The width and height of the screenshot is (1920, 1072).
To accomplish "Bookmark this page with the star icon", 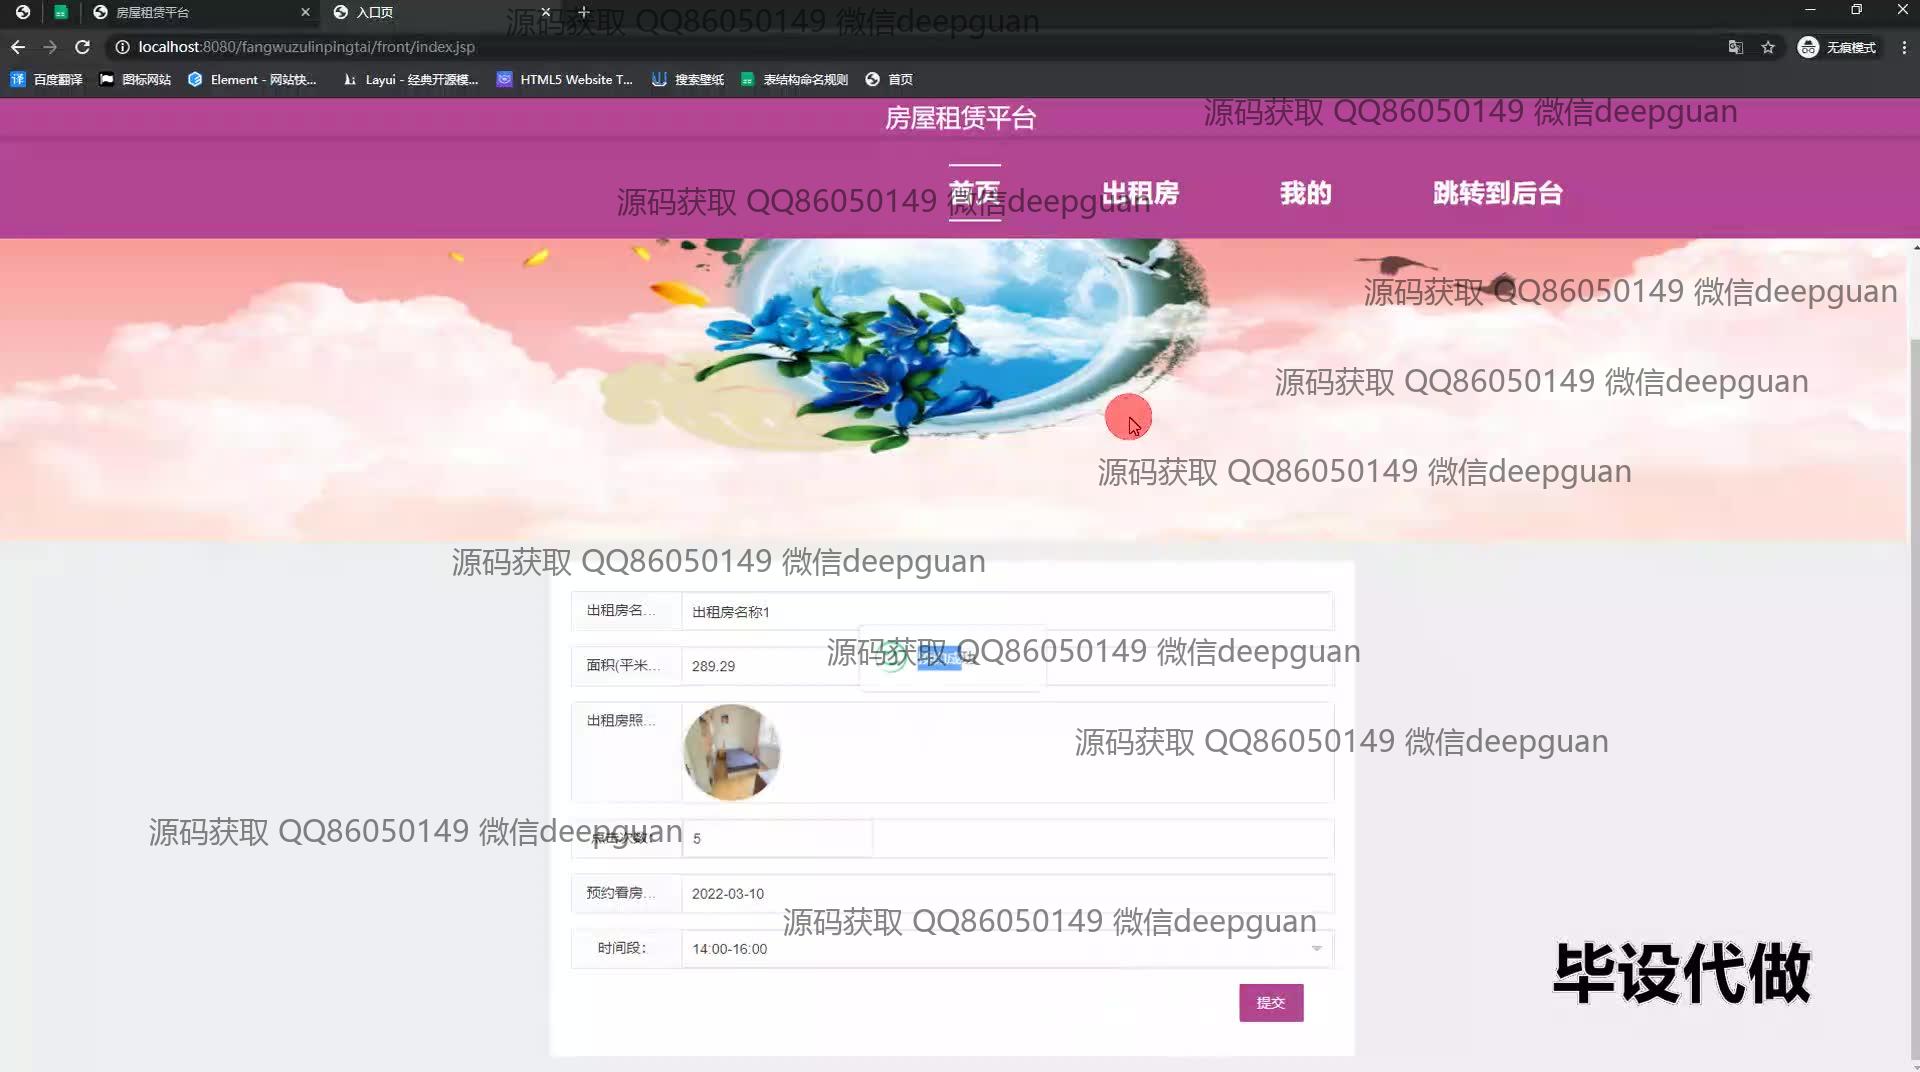I will [x=1768, y=47].
